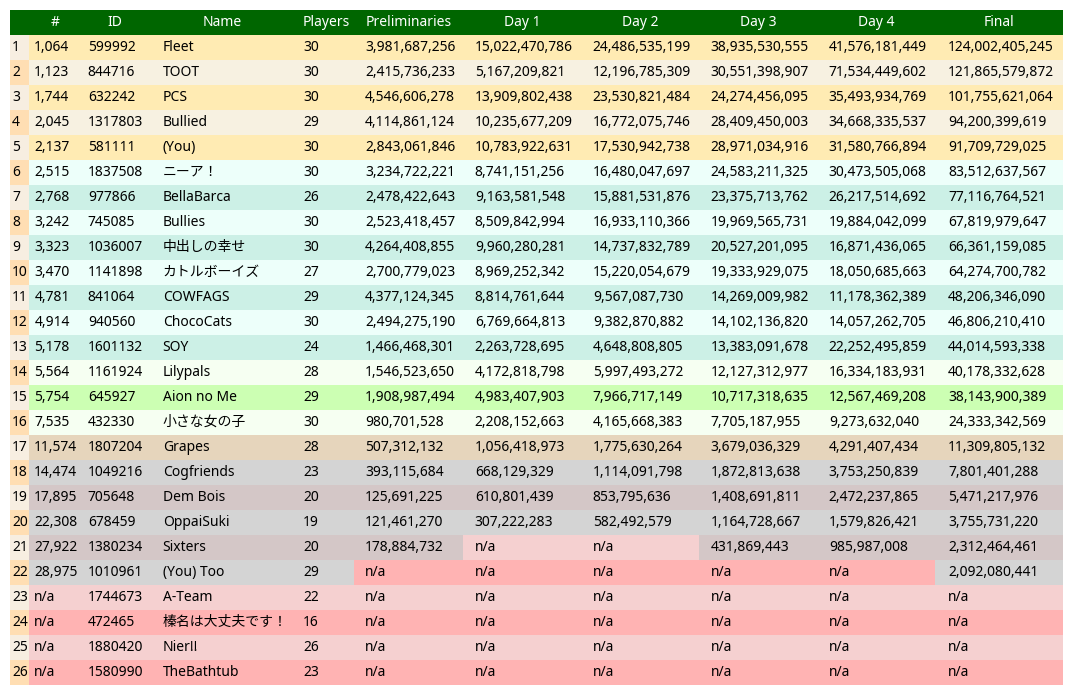
Task: Select the team name Fleet
Action: point(178,46)
